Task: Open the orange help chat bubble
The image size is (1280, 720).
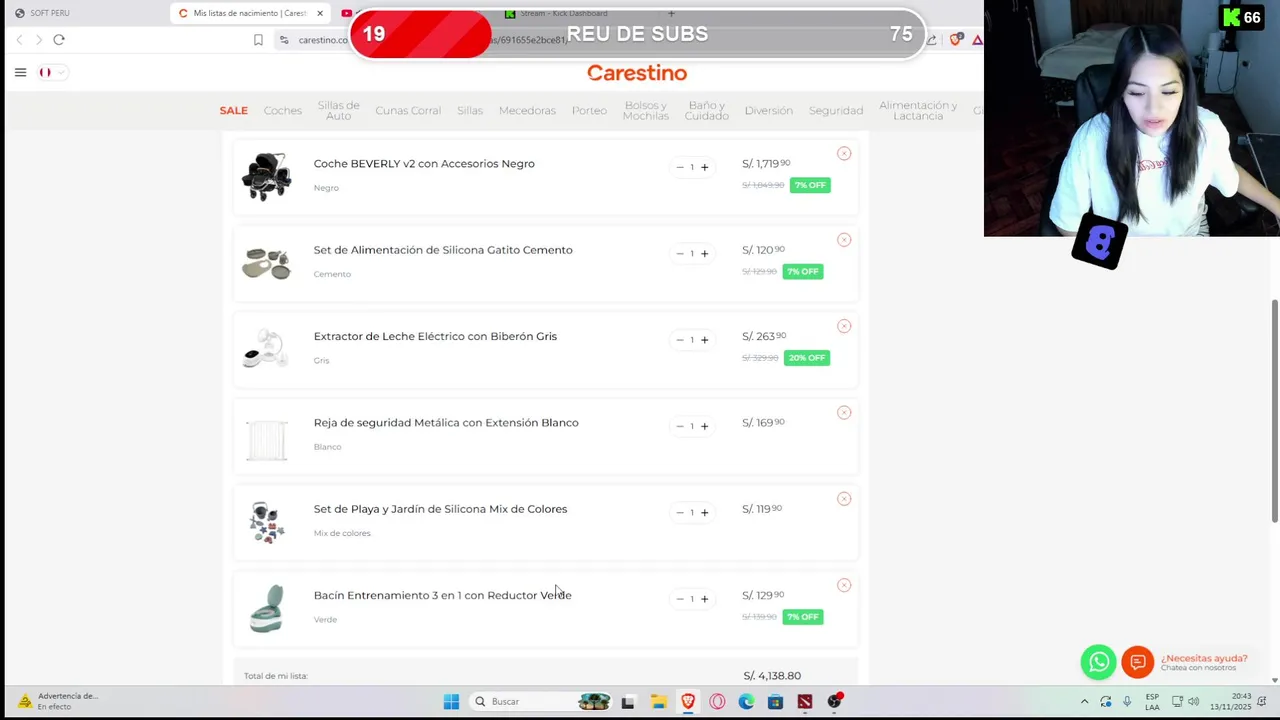Action: click(1137, 662)
